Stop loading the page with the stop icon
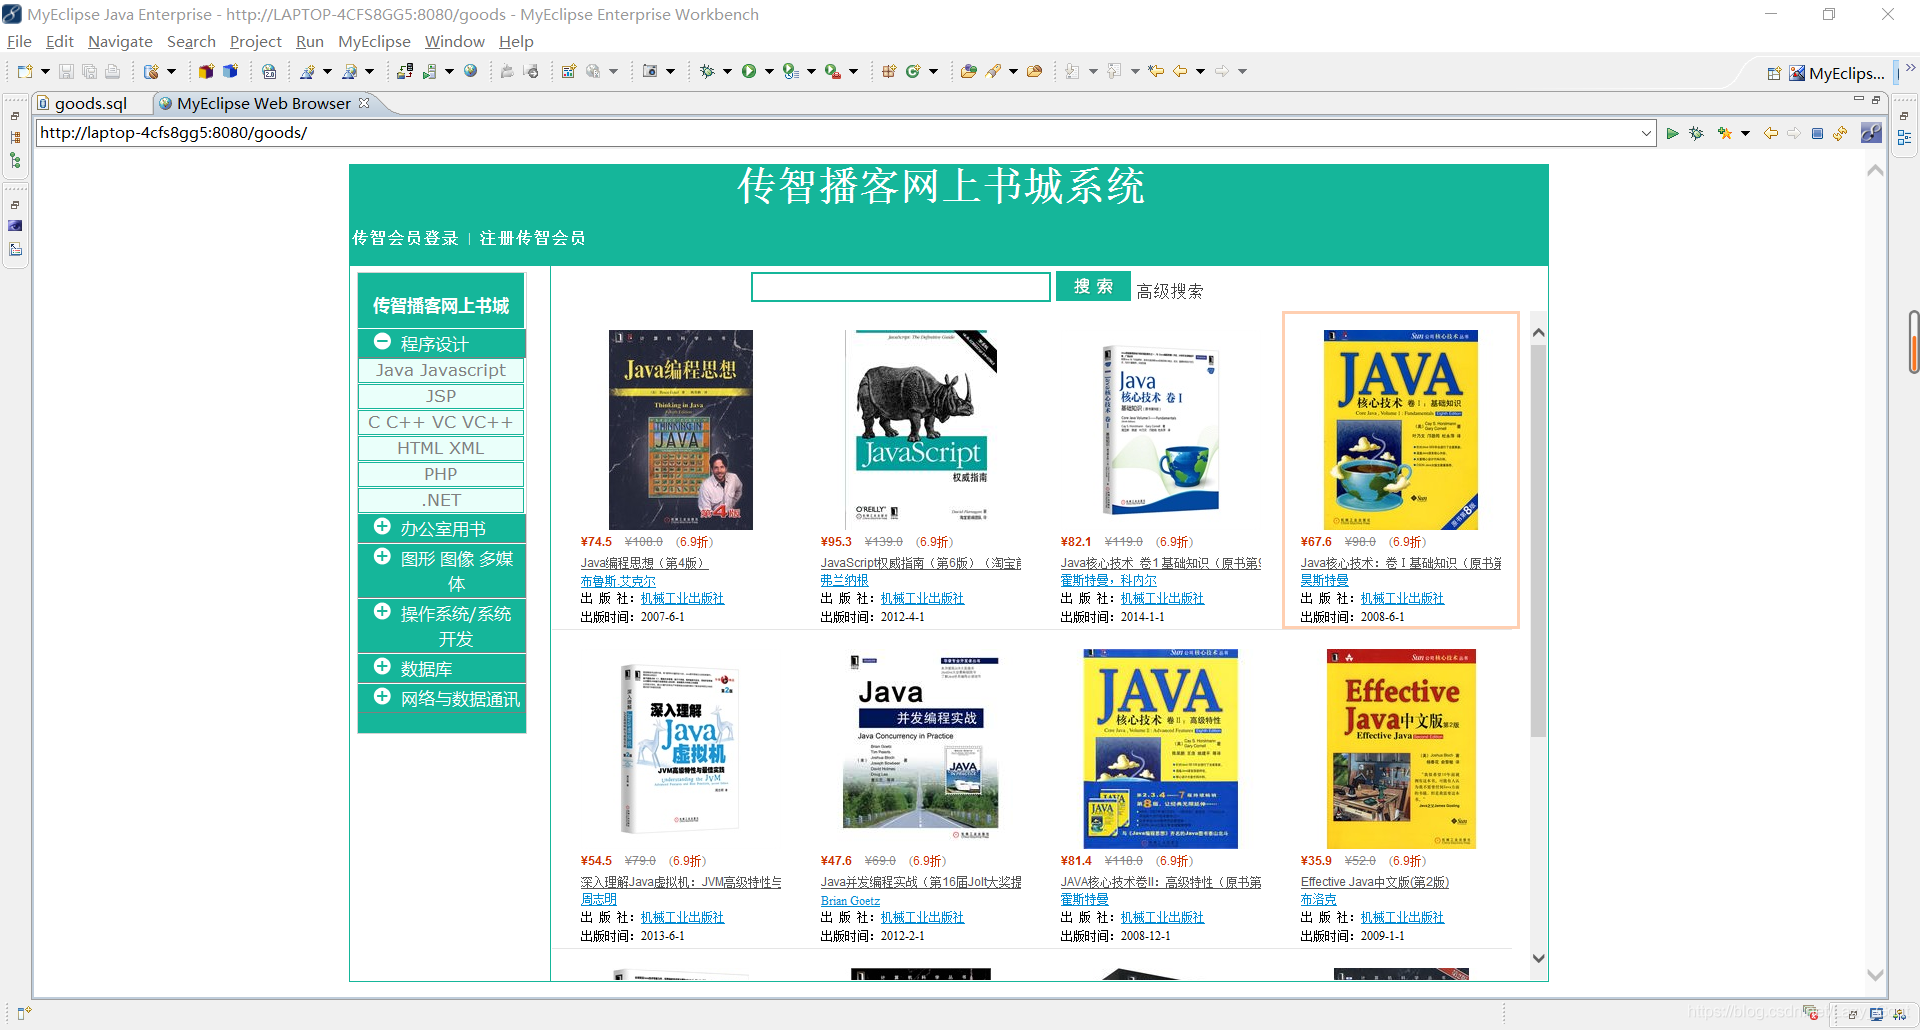Image resolution: width=1920 pixels, height=1030 pixels. 1817,133
